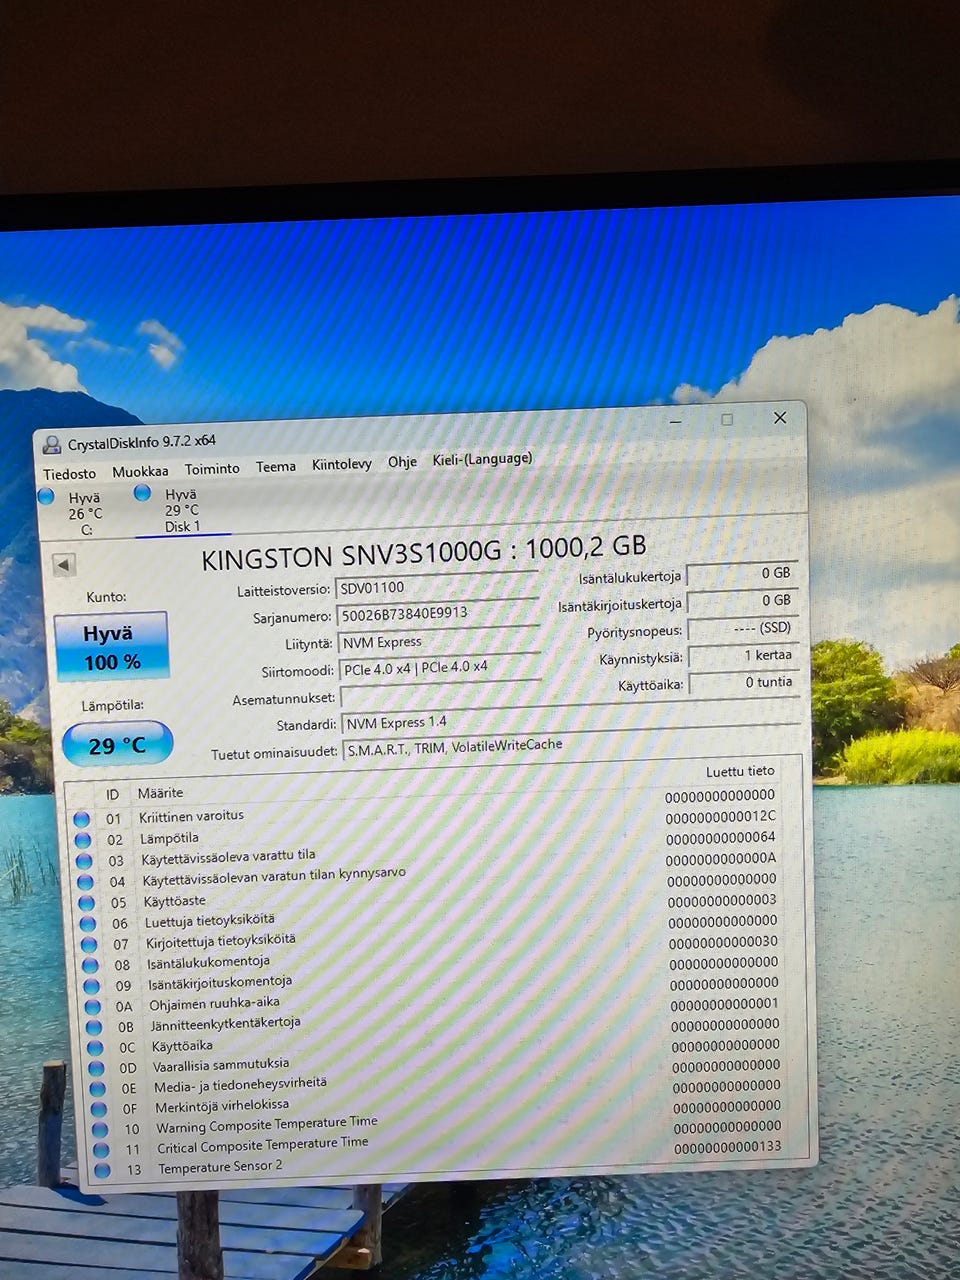Click status icon of Temperature Sensor 2 row
This screenshot has height=1280, width=960.
(x=102, y=1170)
